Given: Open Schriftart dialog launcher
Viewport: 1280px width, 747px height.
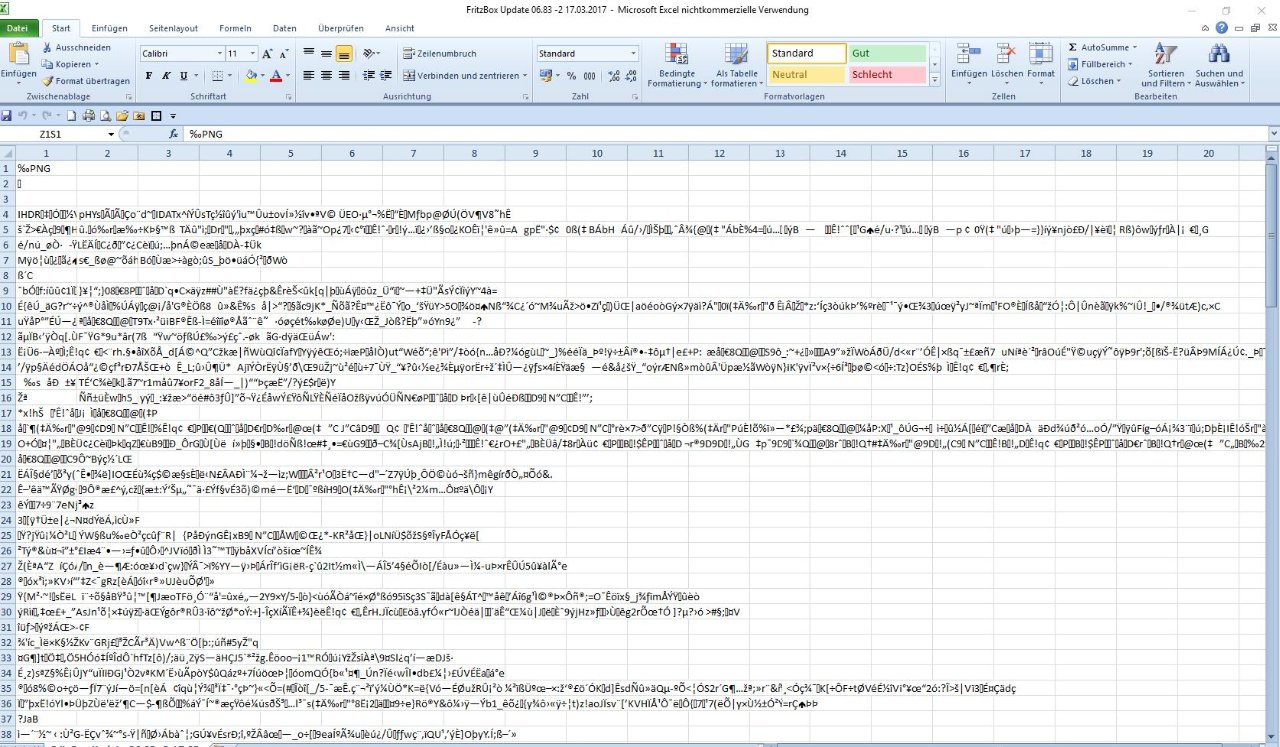Looking at the screenshot, I should point(288,97).
